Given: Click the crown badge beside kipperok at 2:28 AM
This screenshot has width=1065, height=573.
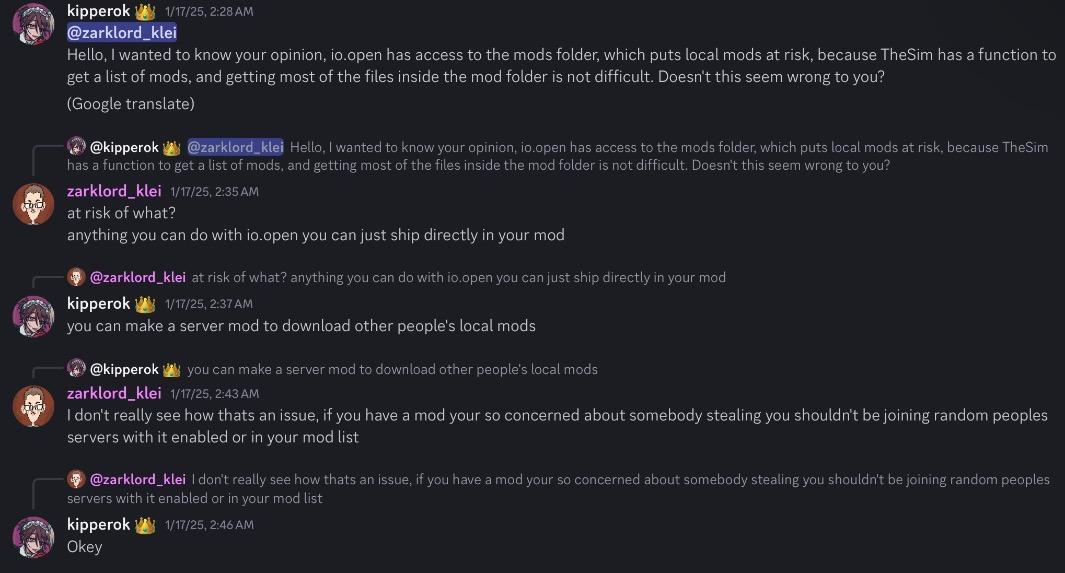Looking at the screenshot, I should point(146,11).
